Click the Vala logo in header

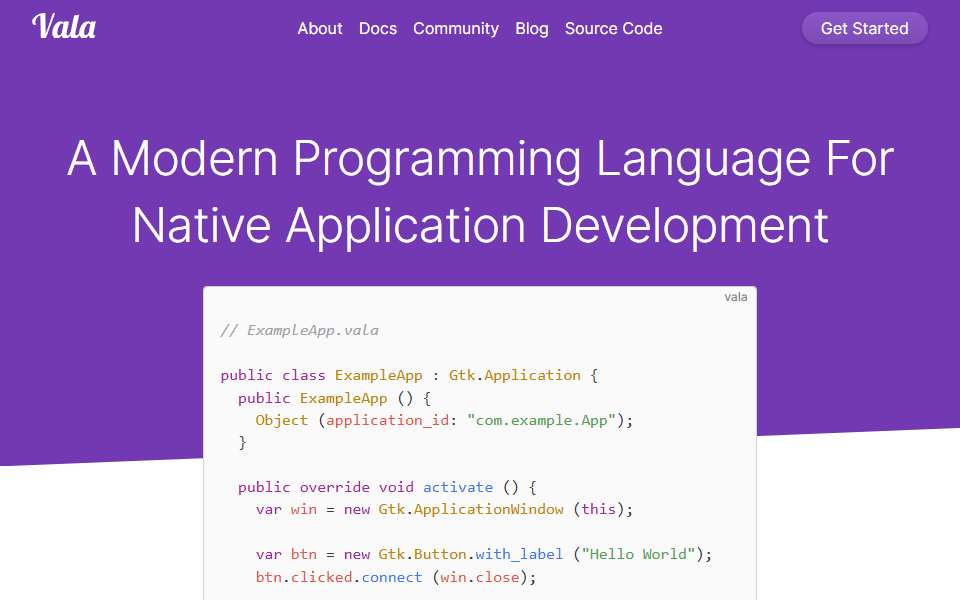(x=64, y=26)
